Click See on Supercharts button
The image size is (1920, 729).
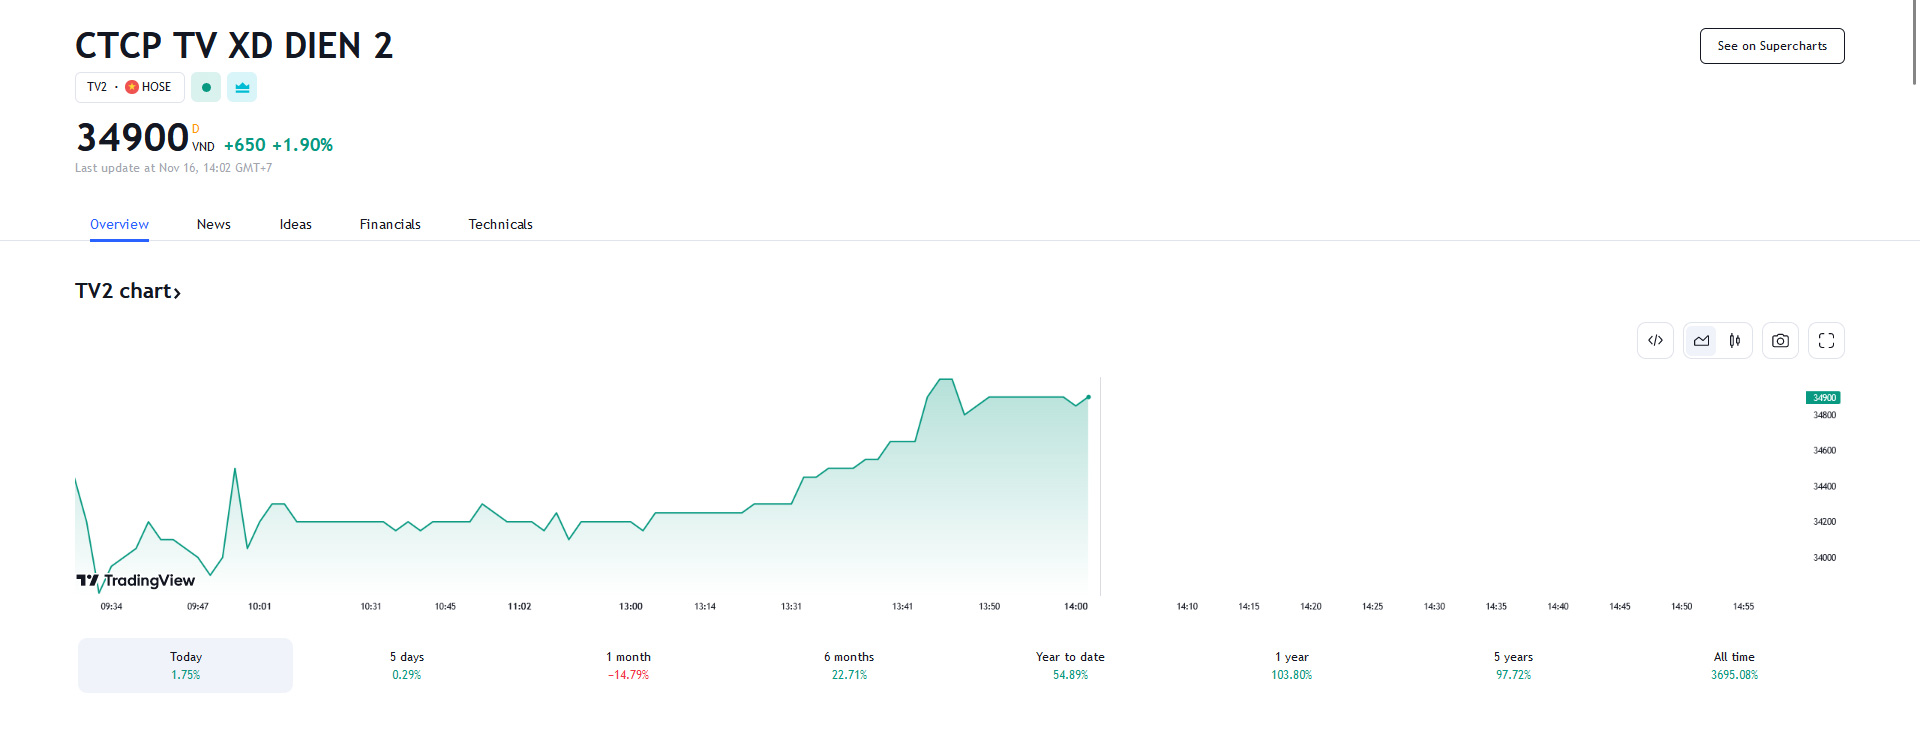tap(1771, 45)
